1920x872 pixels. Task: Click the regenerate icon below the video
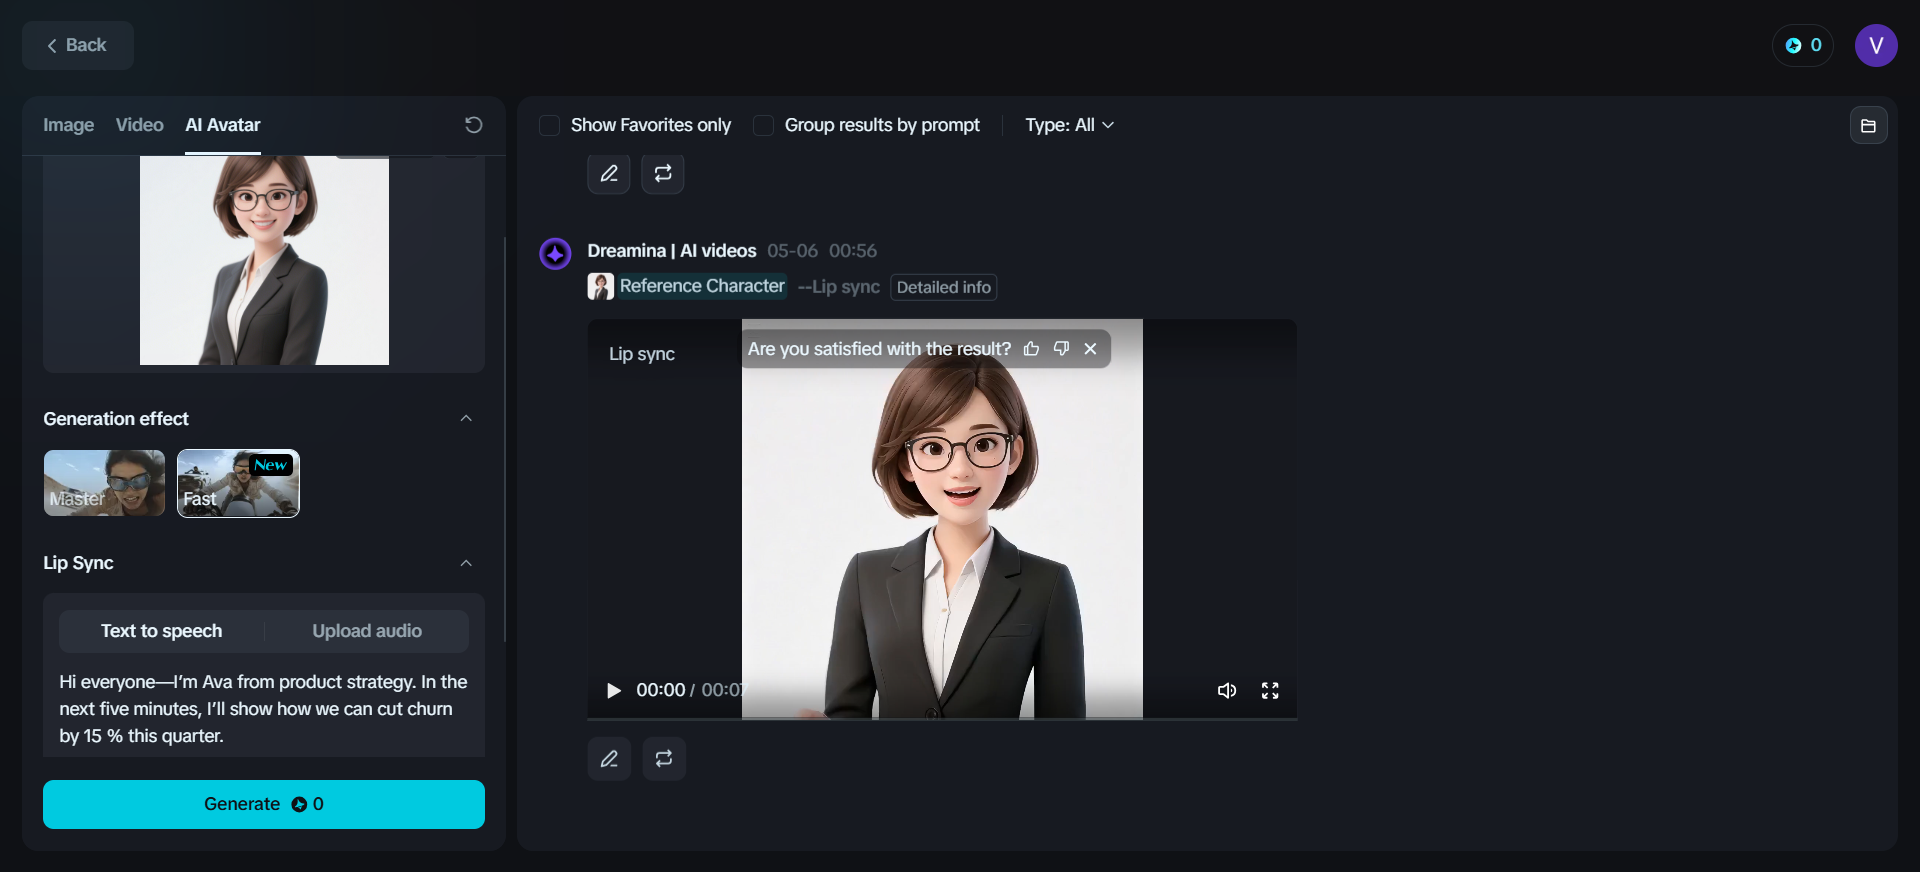coord(664,759)
